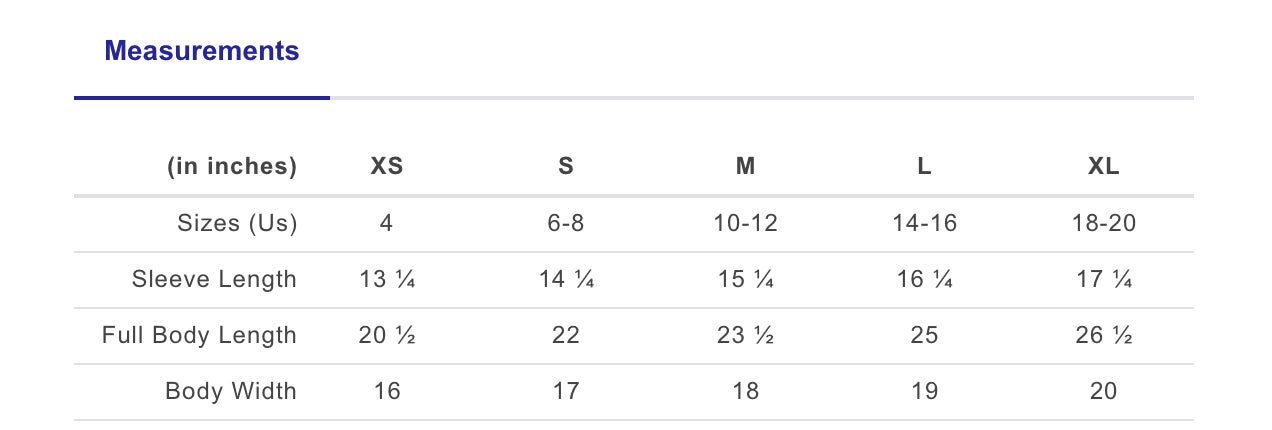Click the "Body Width" row label
Image resolution: width=1272 pixels, height=430 pixels.
click(x=231, y=391)
